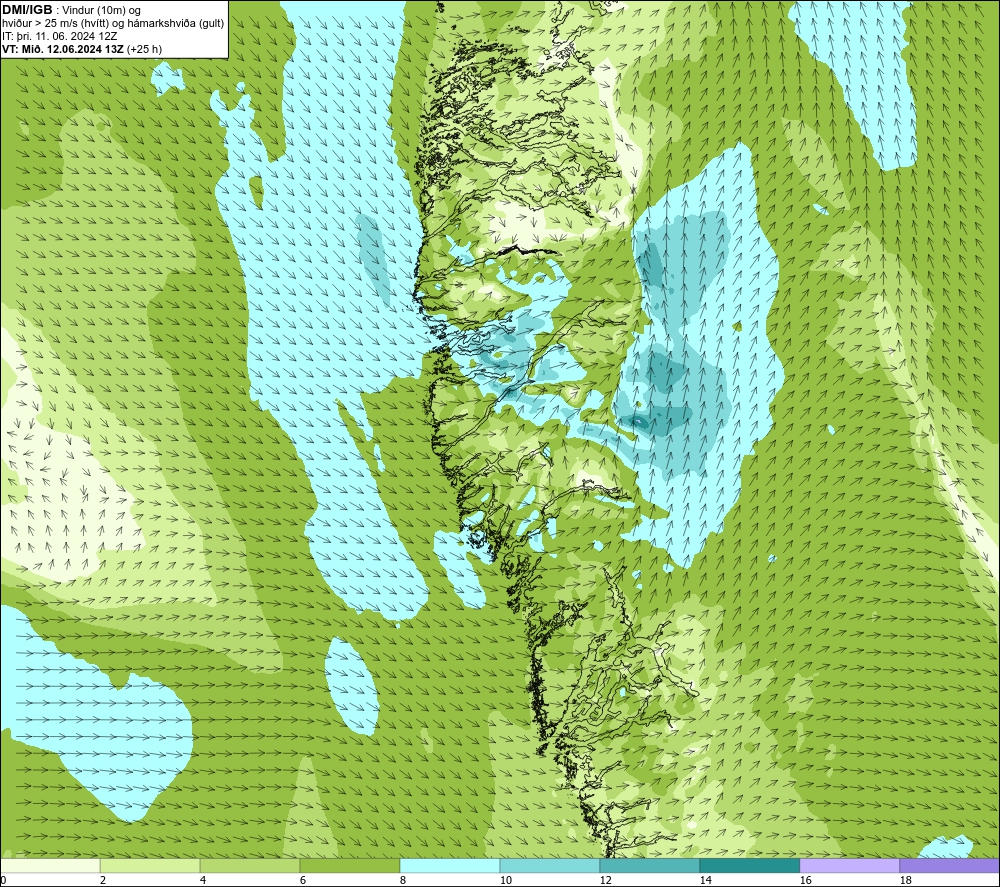Screen dimensions: 1000x887
Task: Click the '0' tick label on the scale
Action: coord(3,881)
